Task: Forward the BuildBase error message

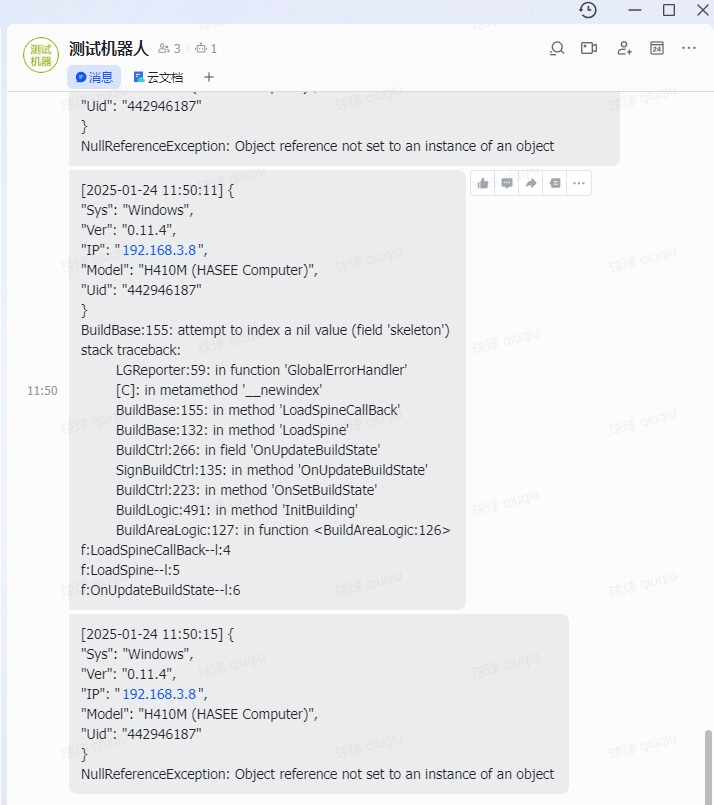Action: click(x=531, y=183)
